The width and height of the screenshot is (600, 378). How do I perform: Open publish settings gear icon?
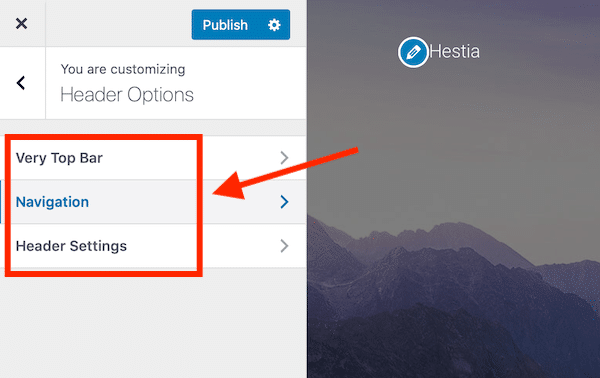[274, 25]
